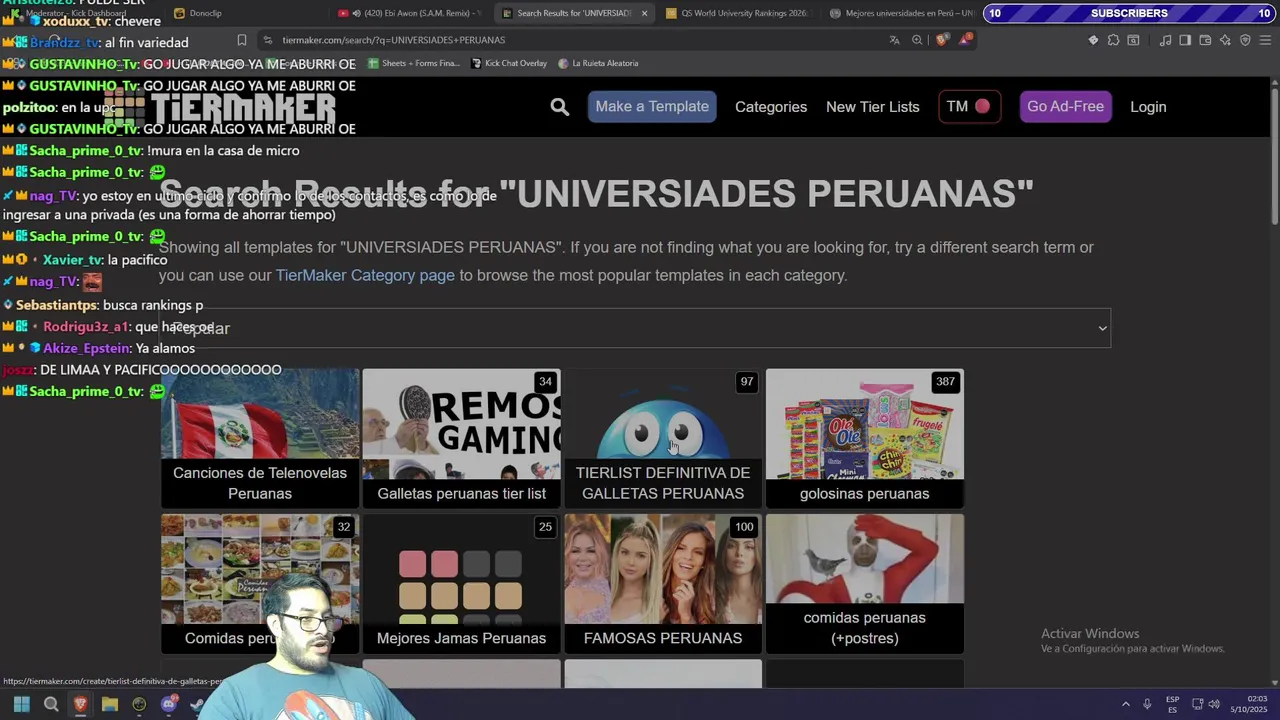Open Categories in the TierMaker navbar
The width and height of the screenshot is (1280, 720).
click(771, 107)
